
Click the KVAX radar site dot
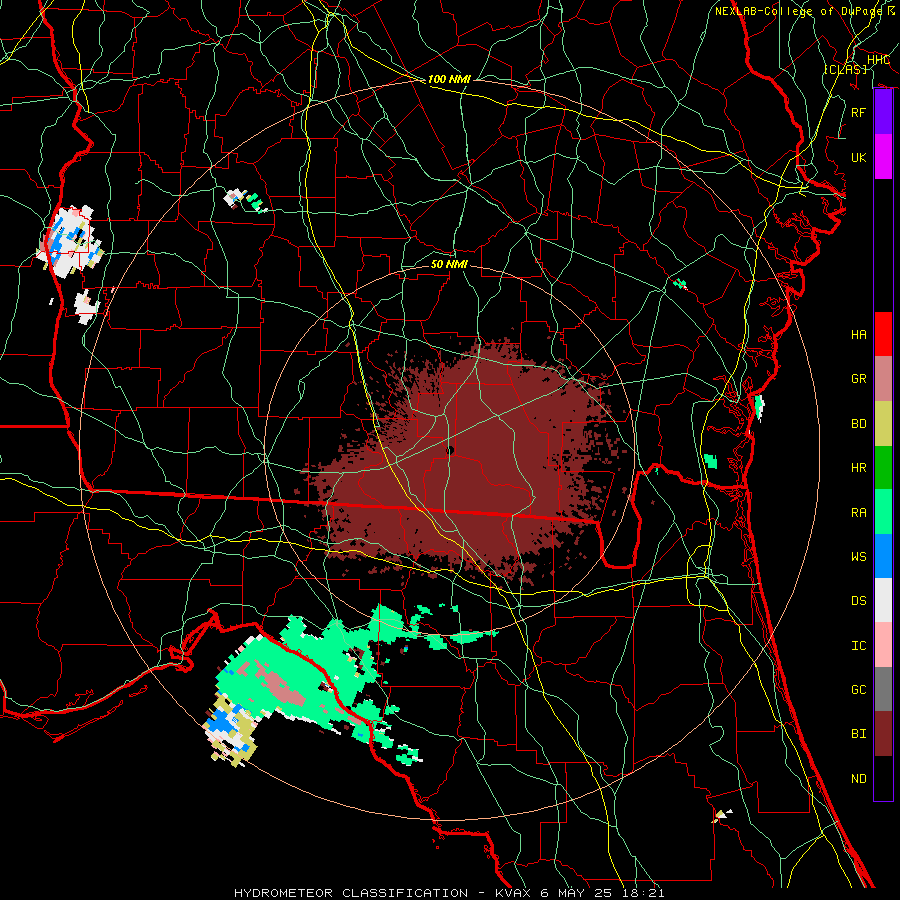pos(450,451)
